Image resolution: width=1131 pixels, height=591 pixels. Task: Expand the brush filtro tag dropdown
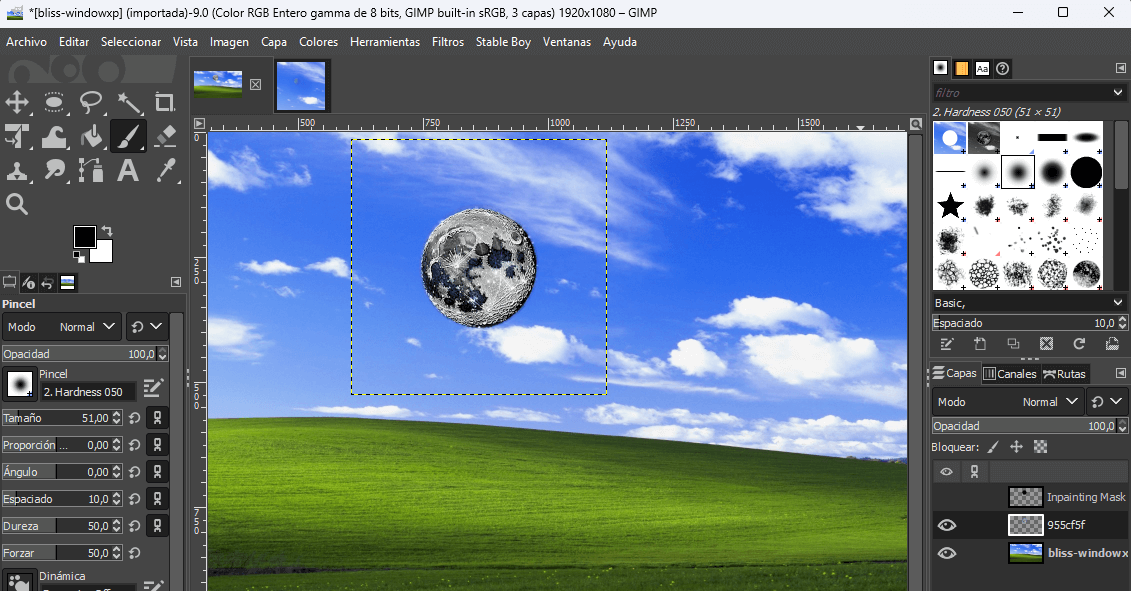[x=1117, y=92]
